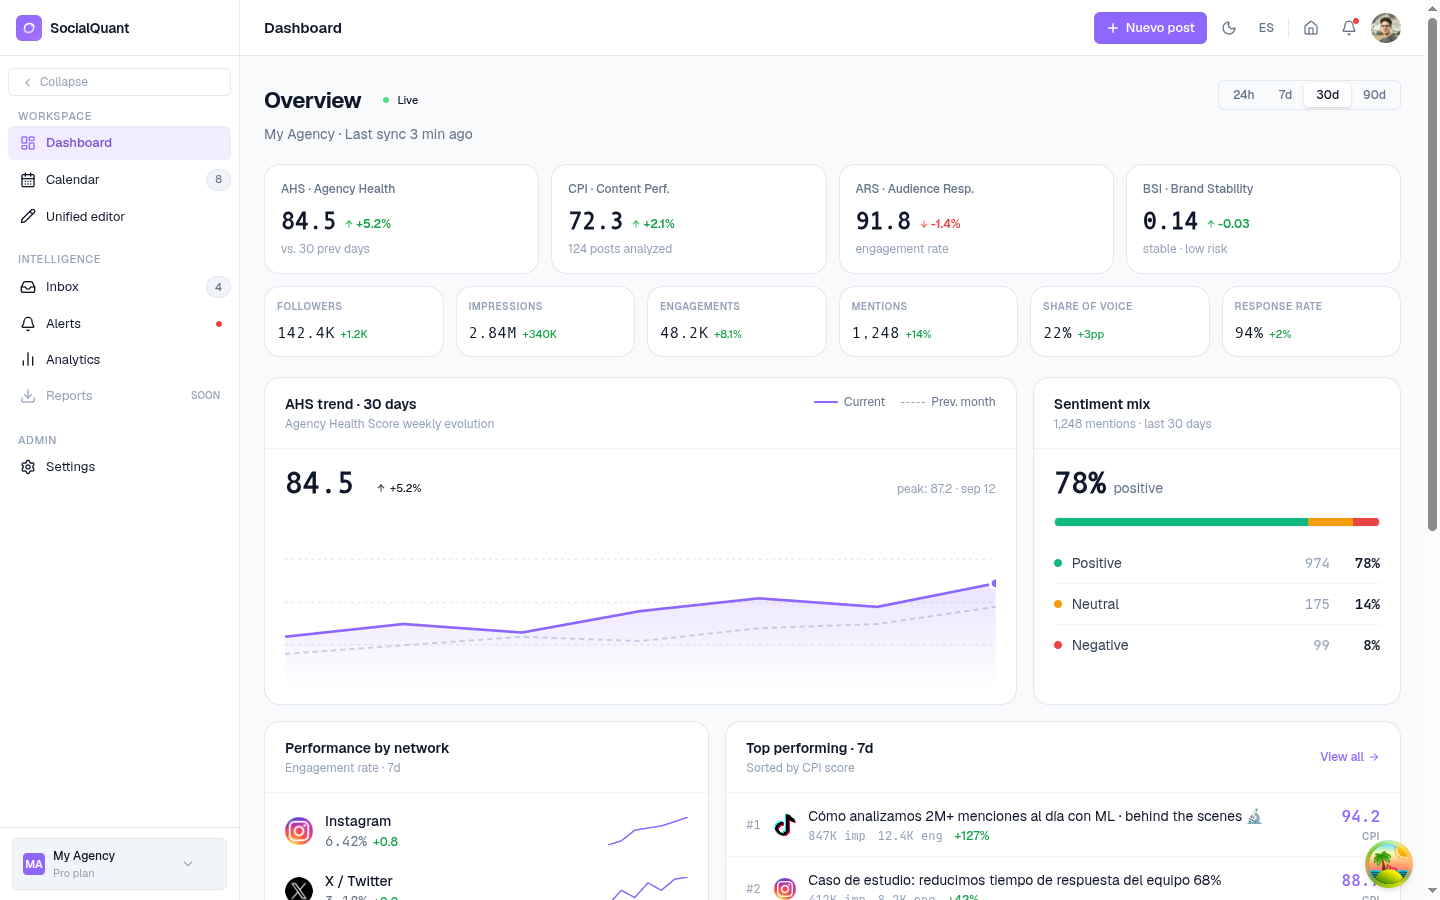Click the Followers stat tile
Screen dimensions: 1440x900
pyautogui.click(x=354, y=322)
